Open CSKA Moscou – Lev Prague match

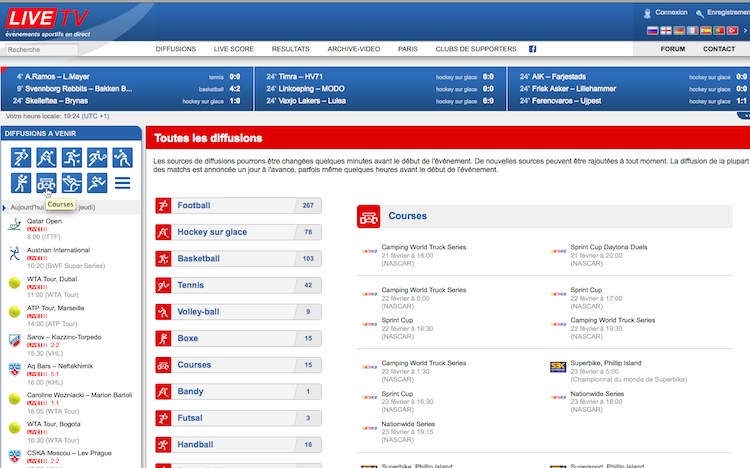69,453
